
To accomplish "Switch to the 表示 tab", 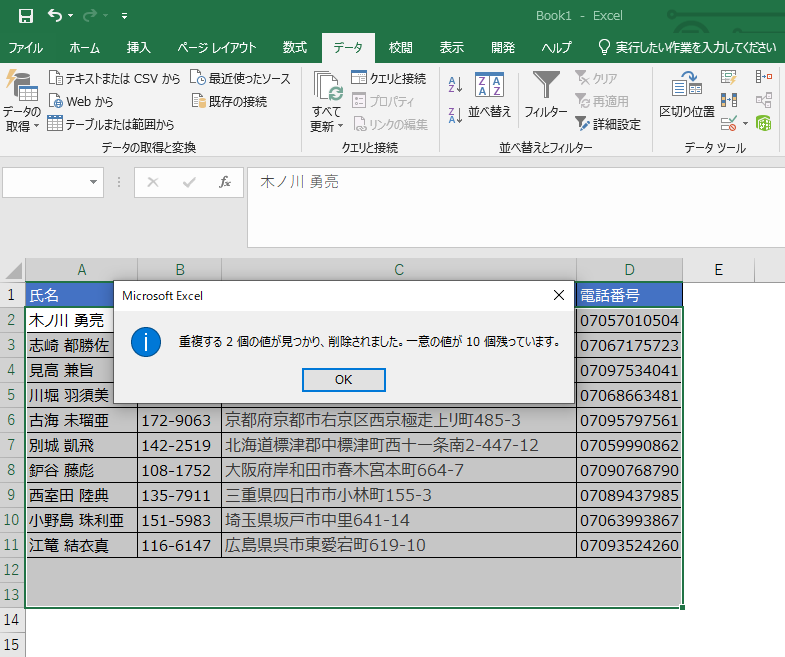I will point(452,48).
